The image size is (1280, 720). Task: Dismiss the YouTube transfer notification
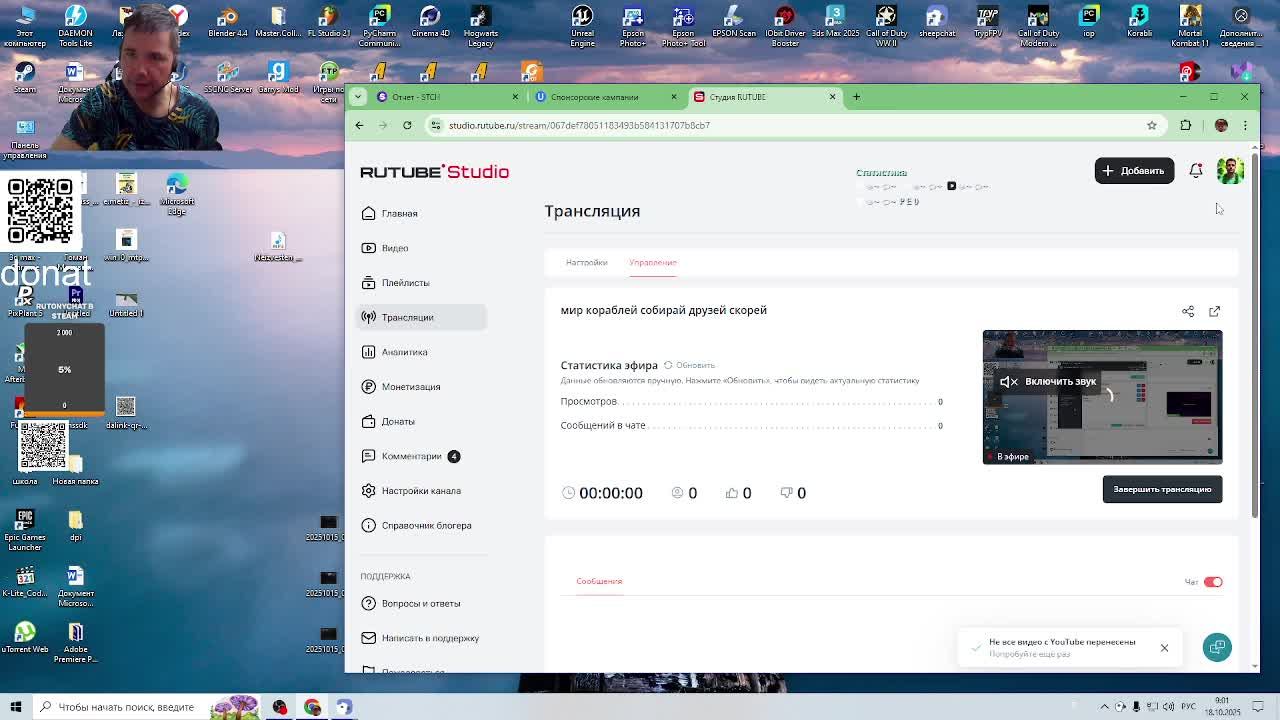[x=1164, y=648]
